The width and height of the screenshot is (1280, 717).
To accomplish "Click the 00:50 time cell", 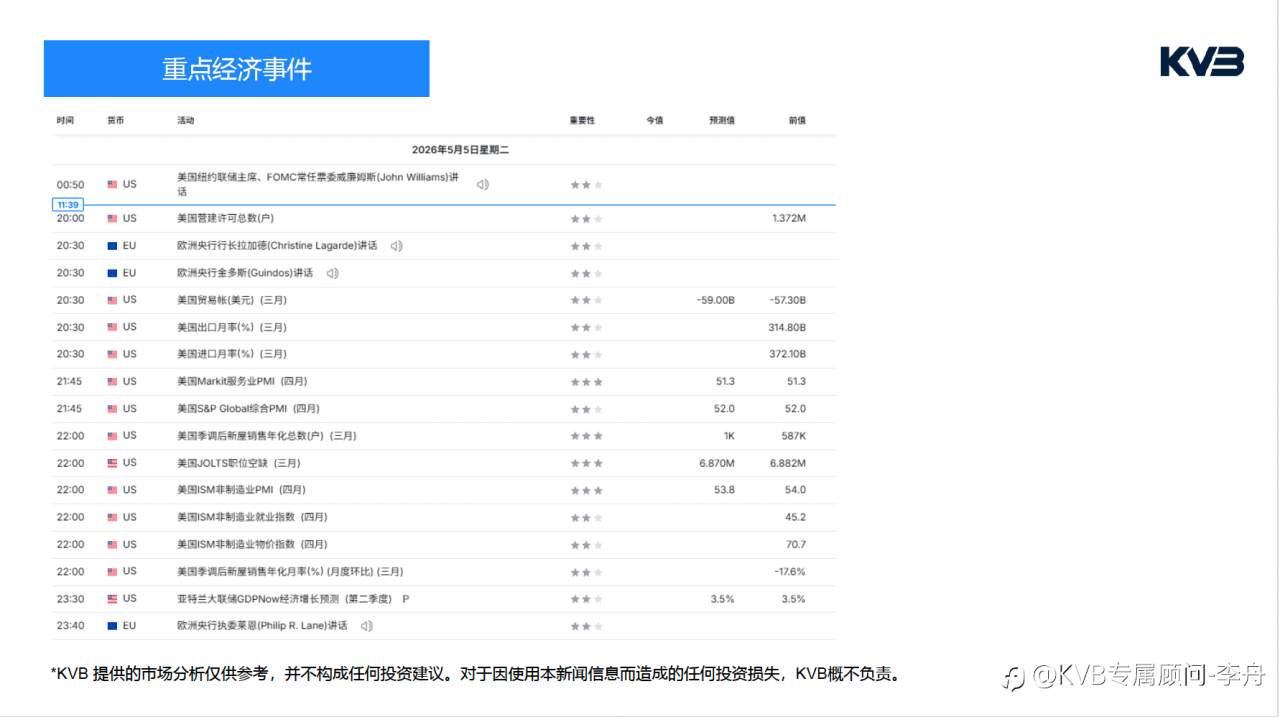I will pyautogui.click(x=70, y=184).
